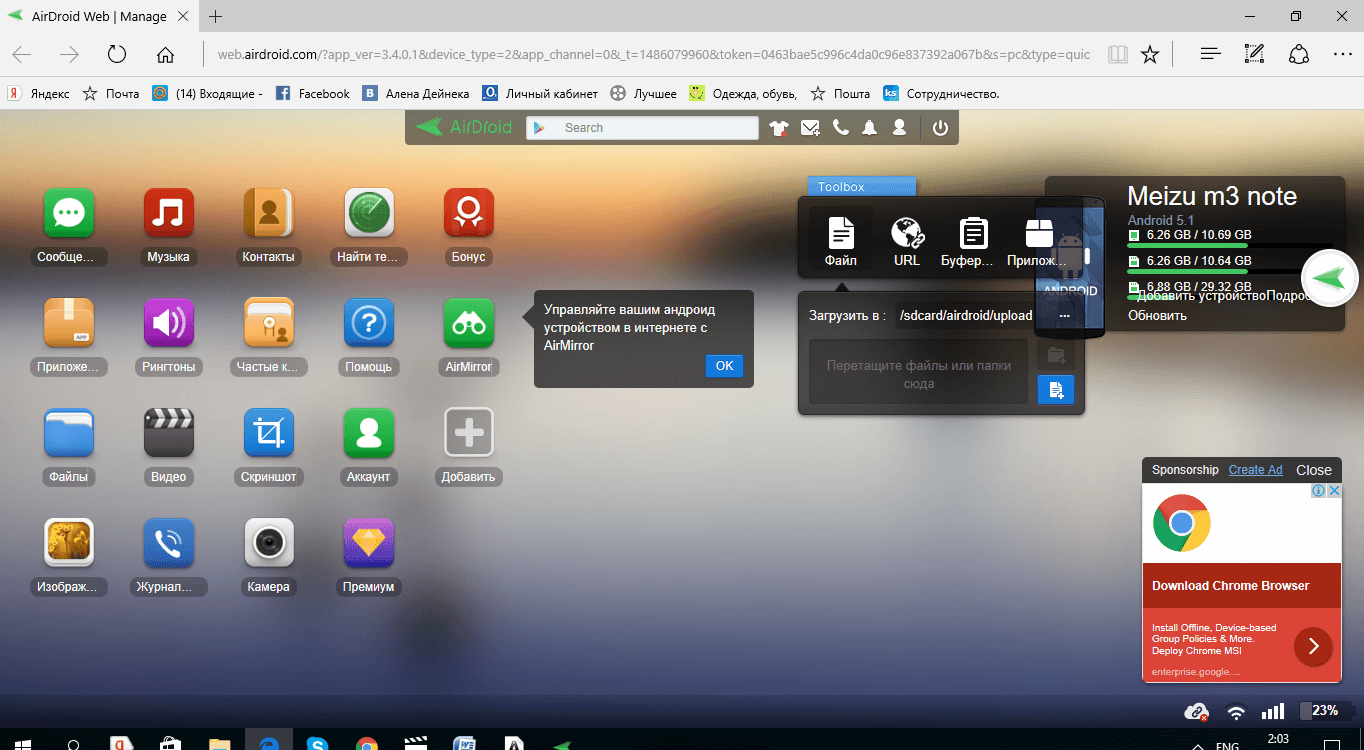This screenshot has width=1364, height=750.
Task: Select the Файл tab in Toolbox
Action: coord(840,242)
